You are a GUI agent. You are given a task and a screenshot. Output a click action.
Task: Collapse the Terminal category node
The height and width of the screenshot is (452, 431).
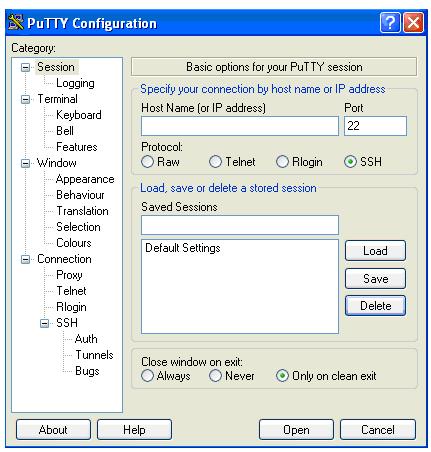[25, 99]
